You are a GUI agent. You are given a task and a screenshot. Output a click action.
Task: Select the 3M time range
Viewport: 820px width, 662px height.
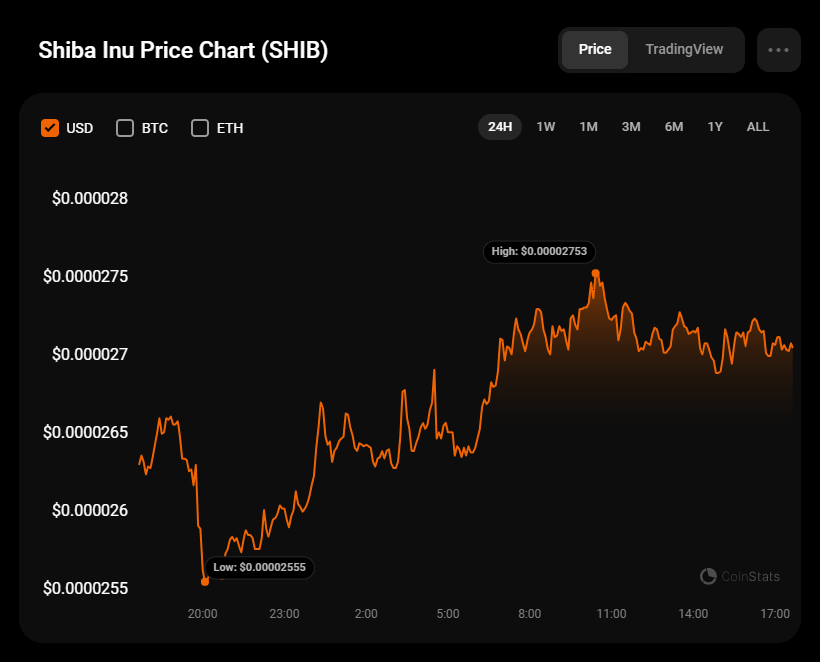click(631, 127)
